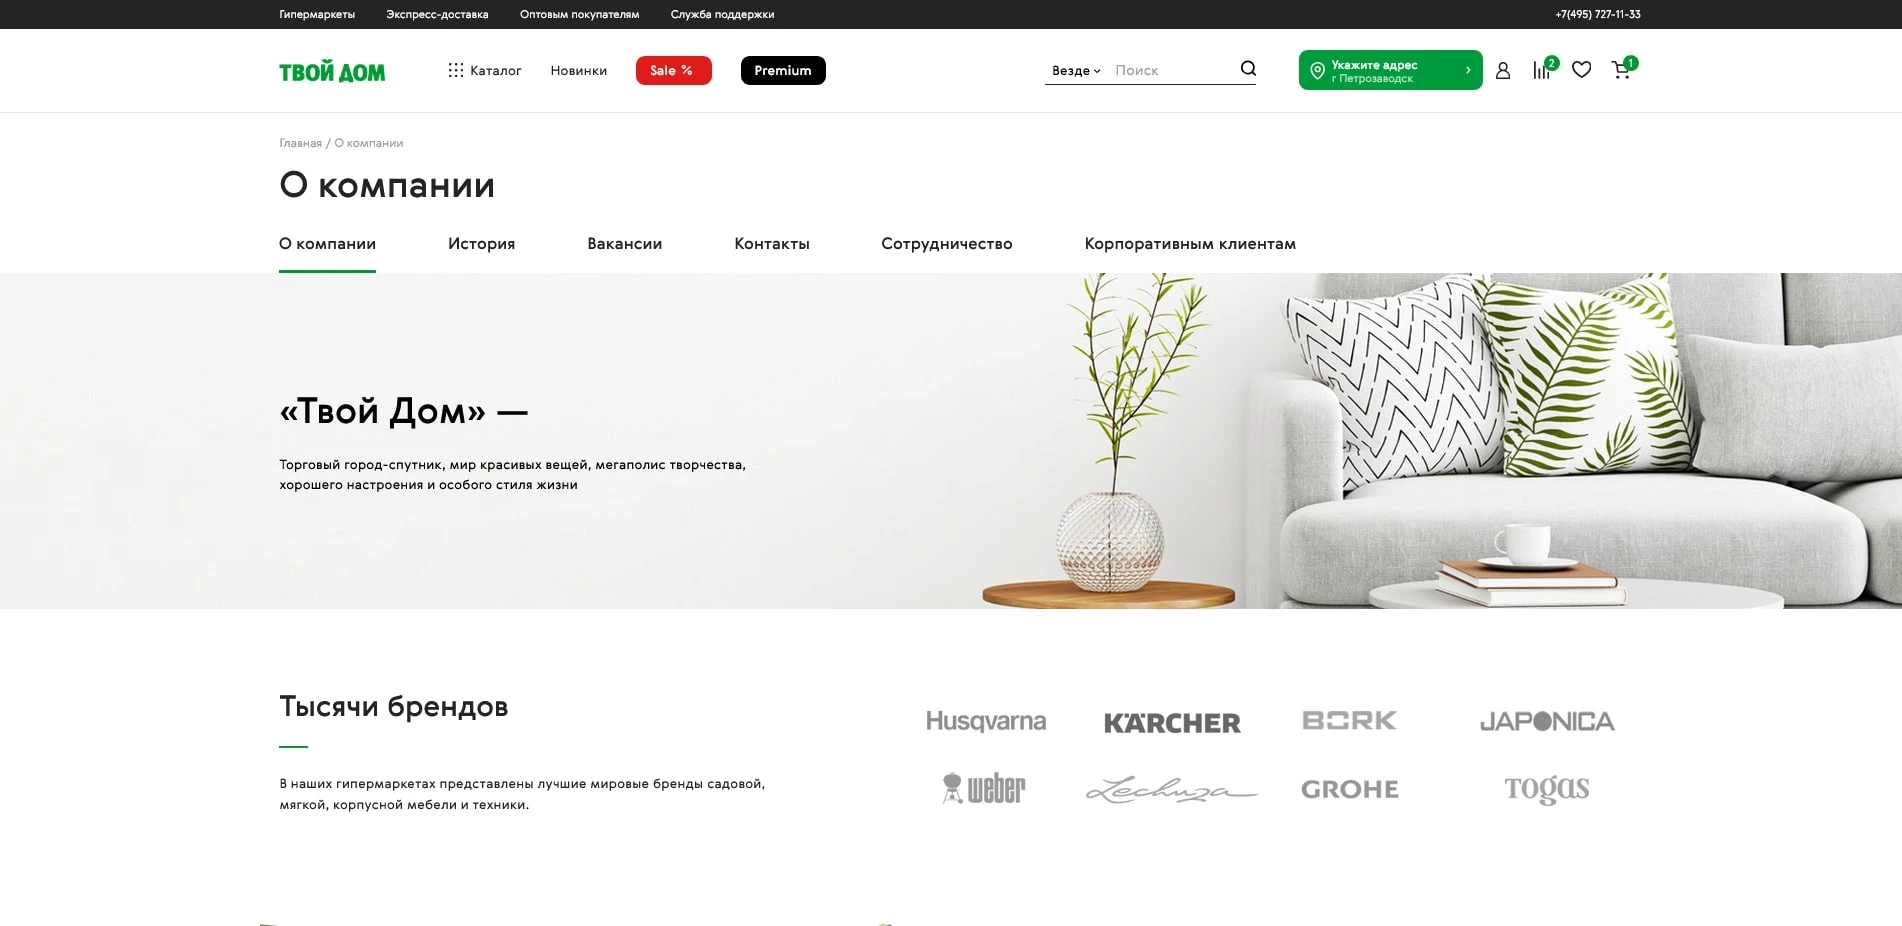The image size is (1902, 926).
Task: Click the Твой Дом logo
Action: [332, 72]
